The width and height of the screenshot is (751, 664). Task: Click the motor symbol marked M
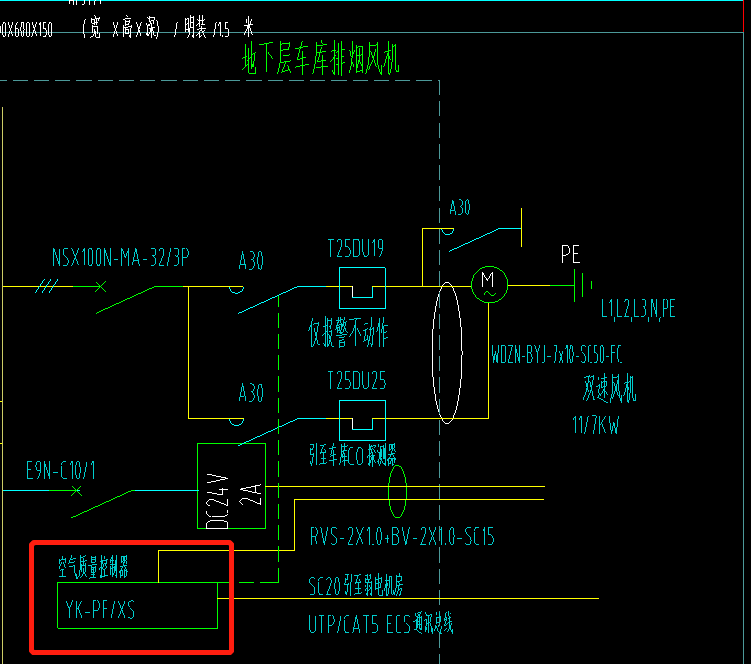[488, 284]
